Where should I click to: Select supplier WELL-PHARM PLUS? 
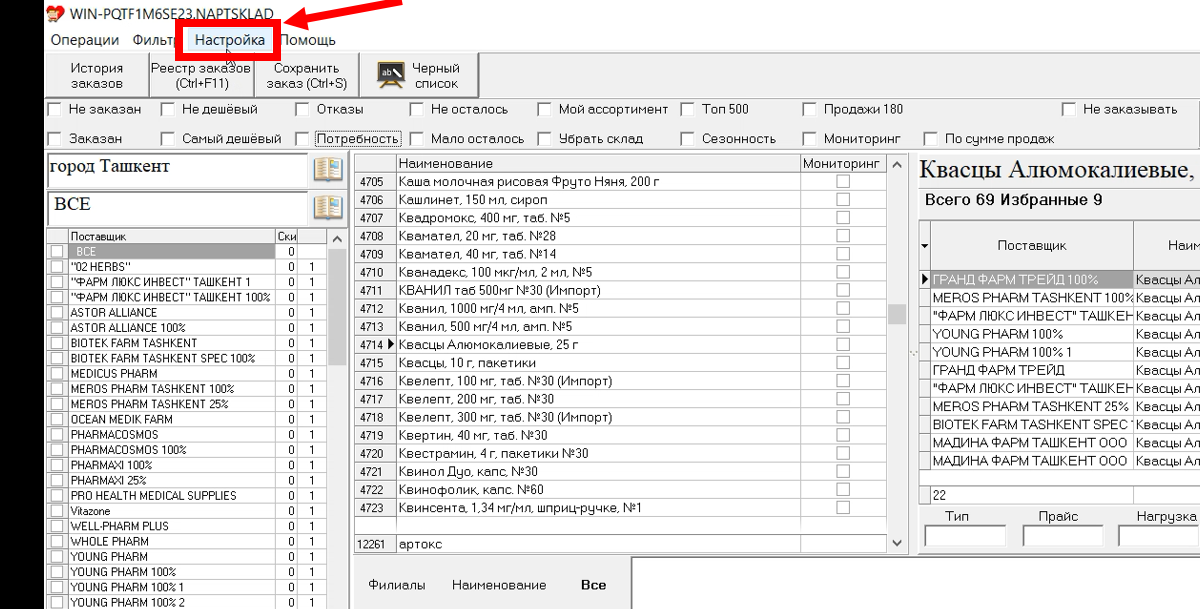(171, 526)
